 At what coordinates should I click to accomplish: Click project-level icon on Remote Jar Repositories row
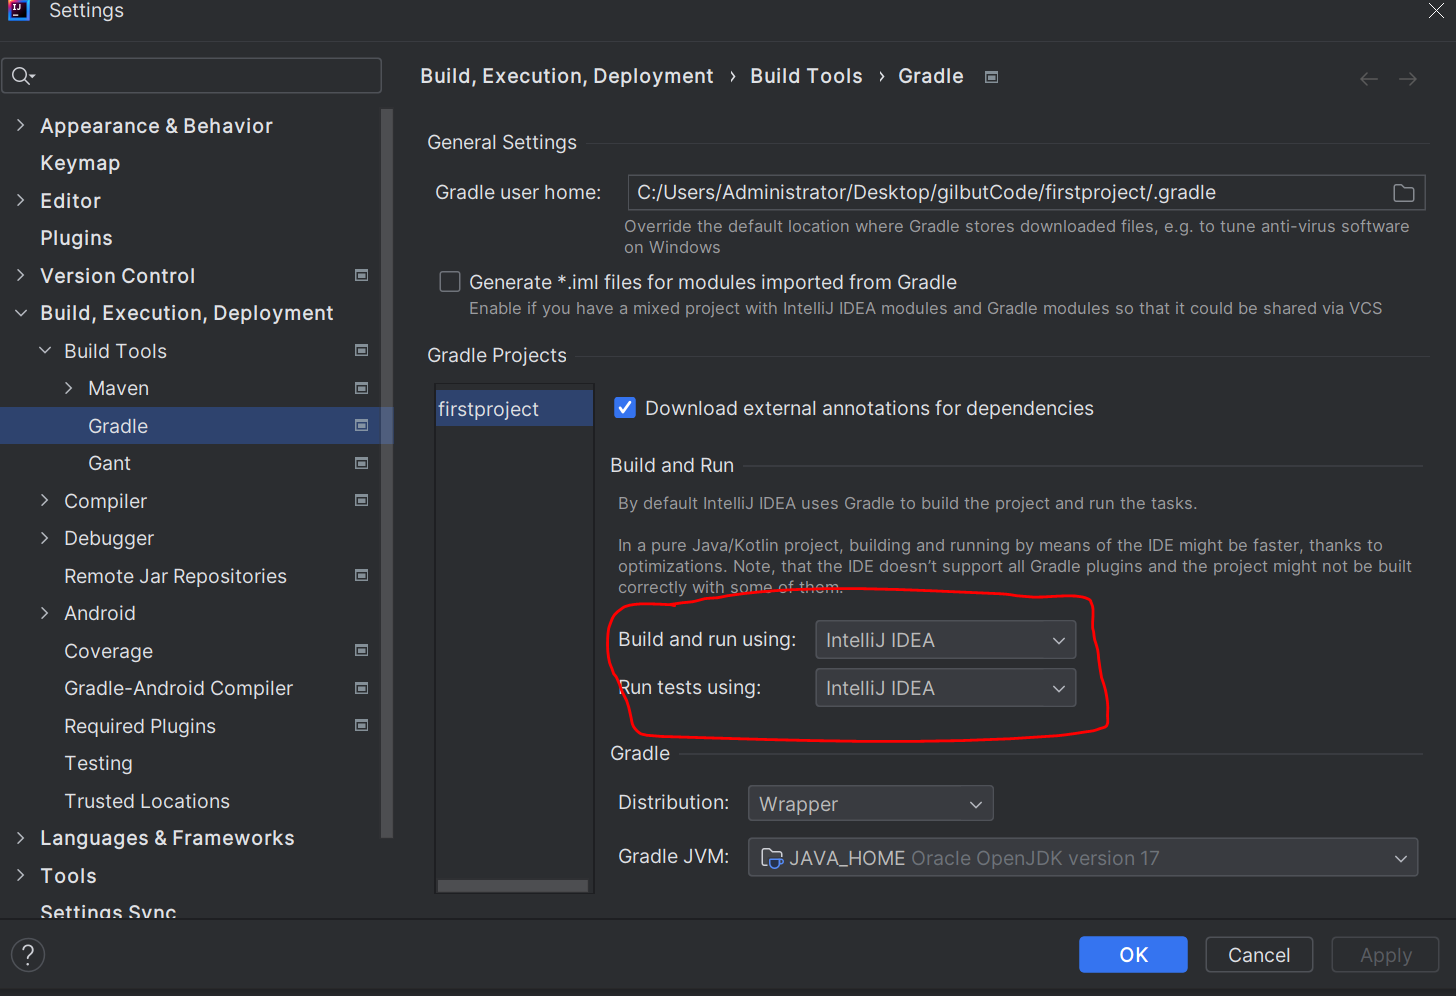pyautogui.click(x=362, y=575)
